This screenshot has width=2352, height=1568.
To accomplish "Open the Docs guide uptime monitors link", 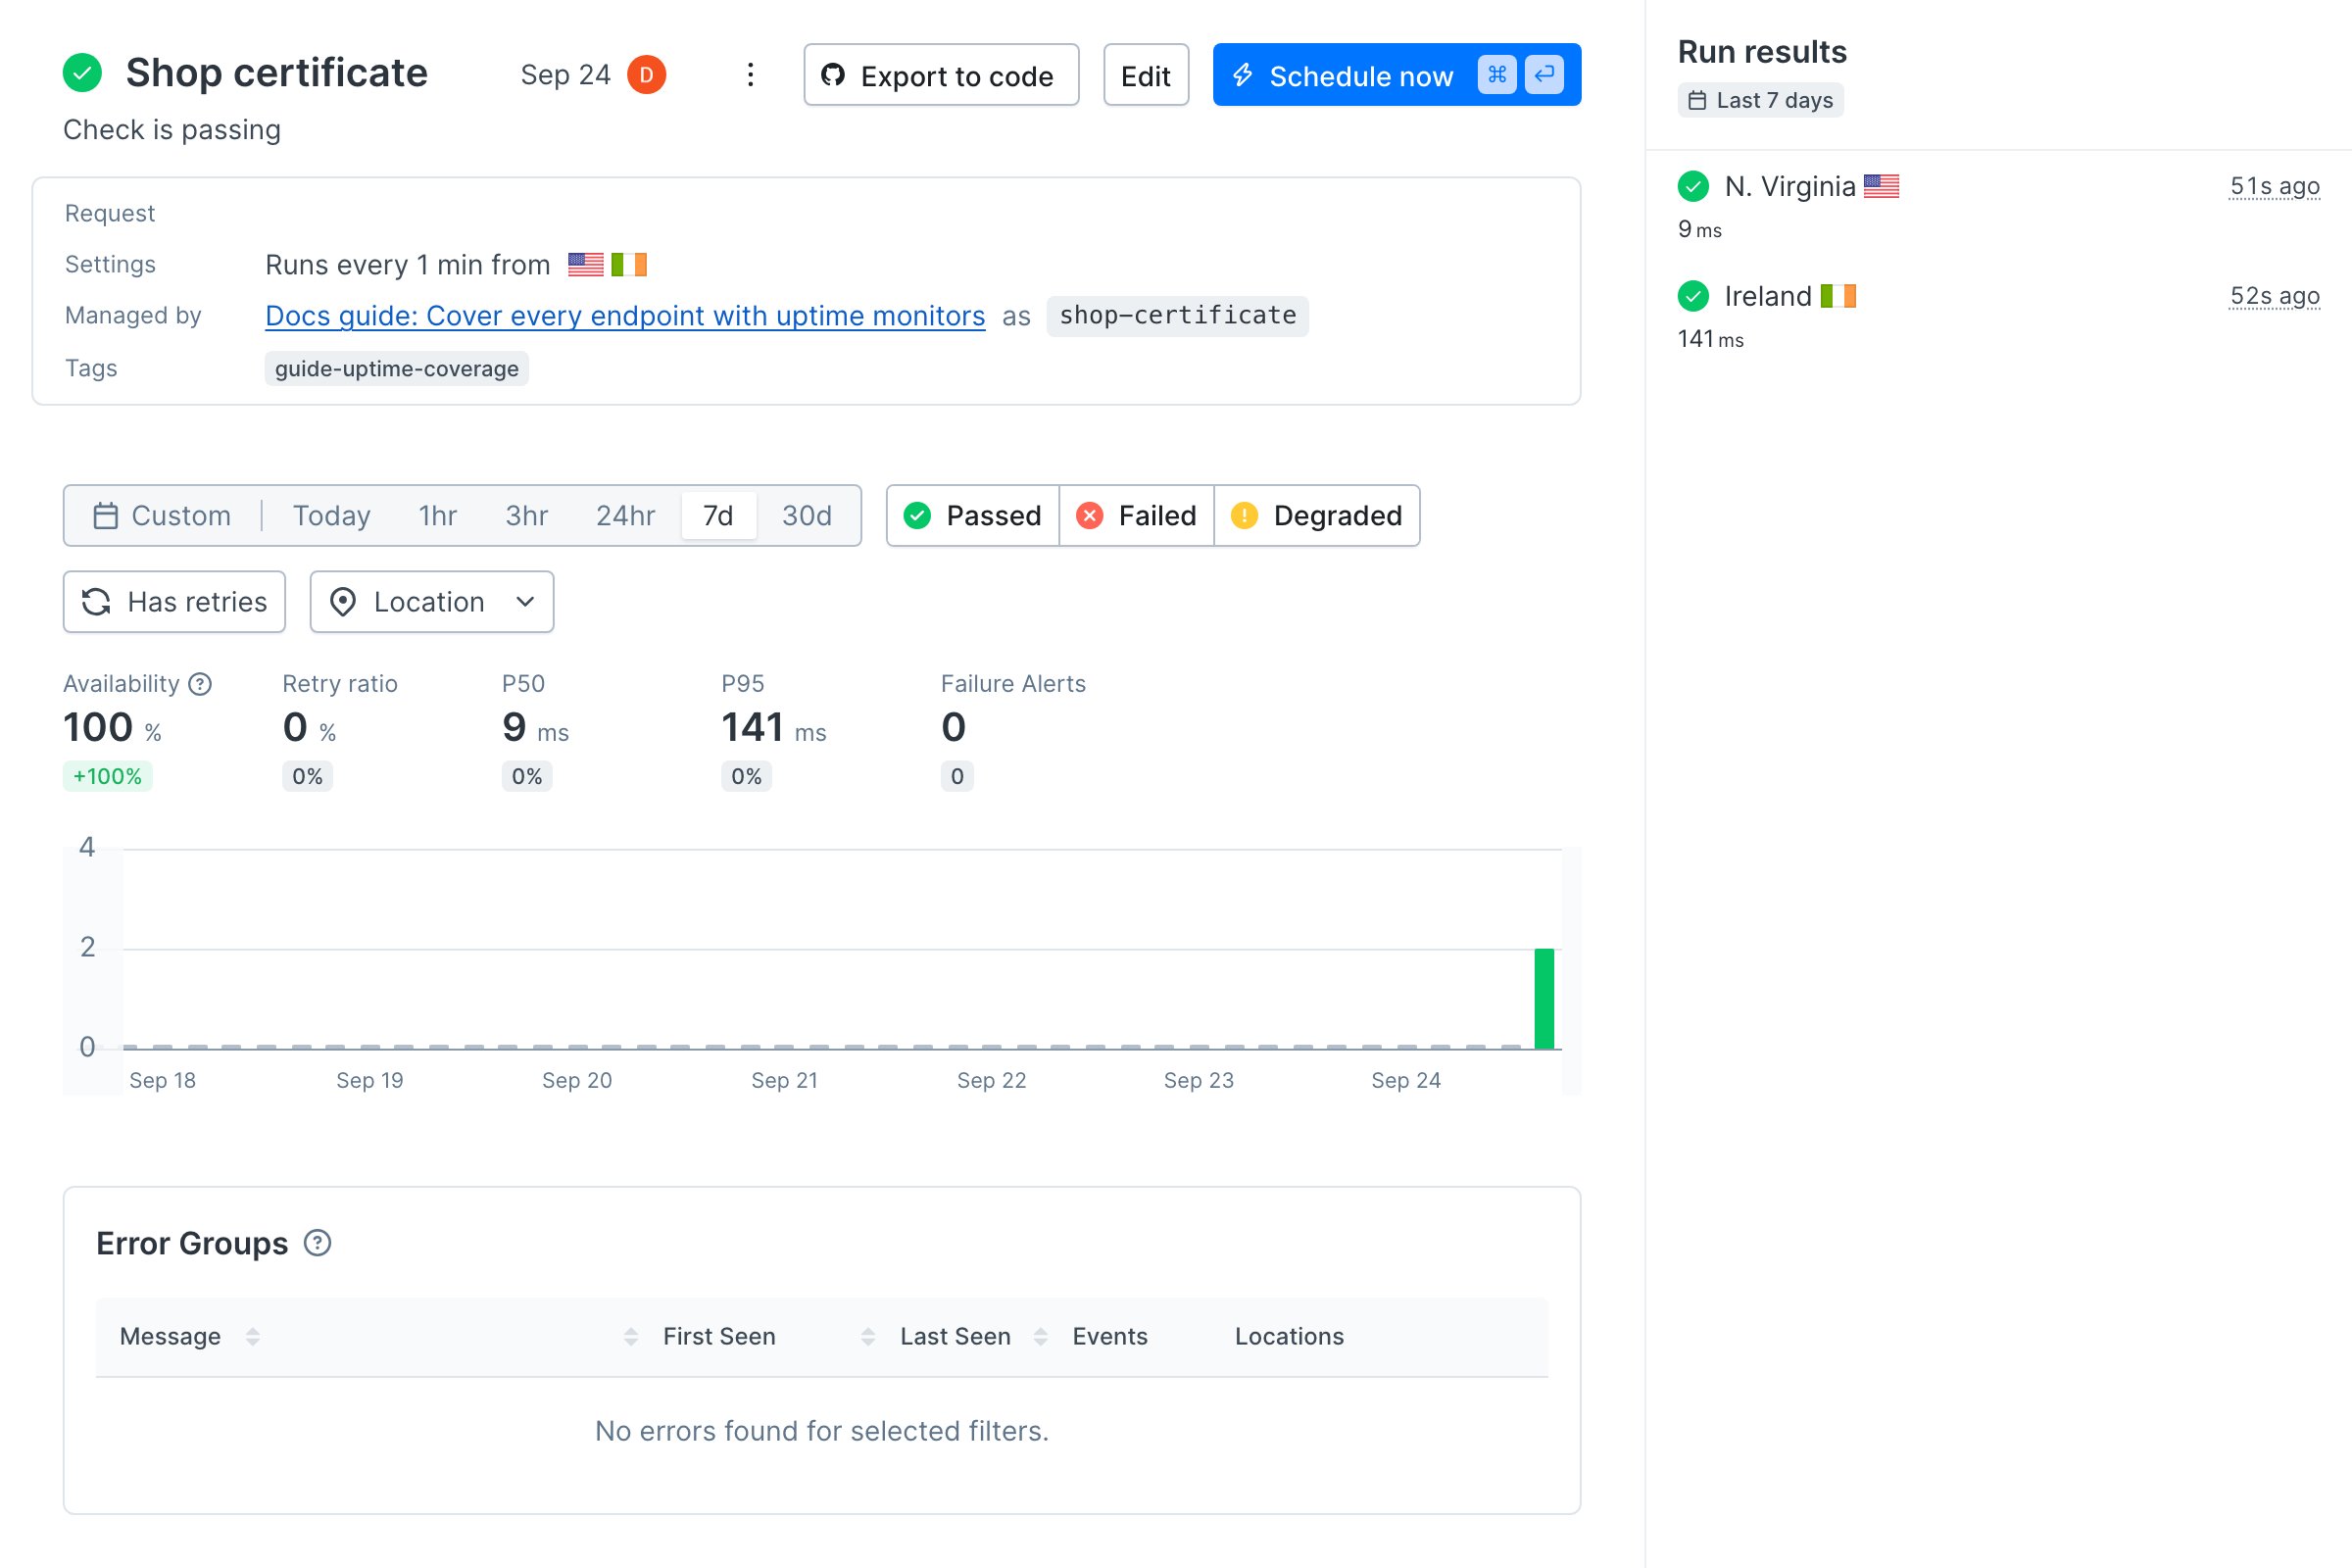I will 625,316.
